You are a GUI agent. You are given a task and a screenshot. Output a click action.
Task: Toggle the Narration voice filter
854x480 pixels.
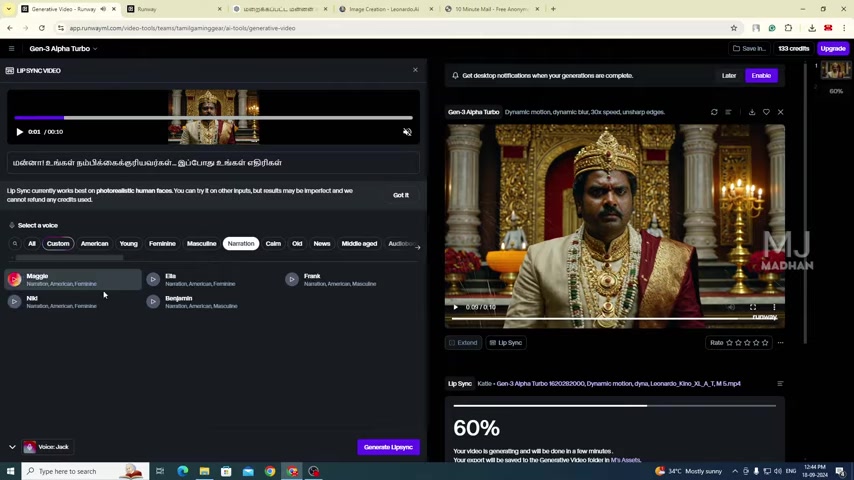pos(241,244)
